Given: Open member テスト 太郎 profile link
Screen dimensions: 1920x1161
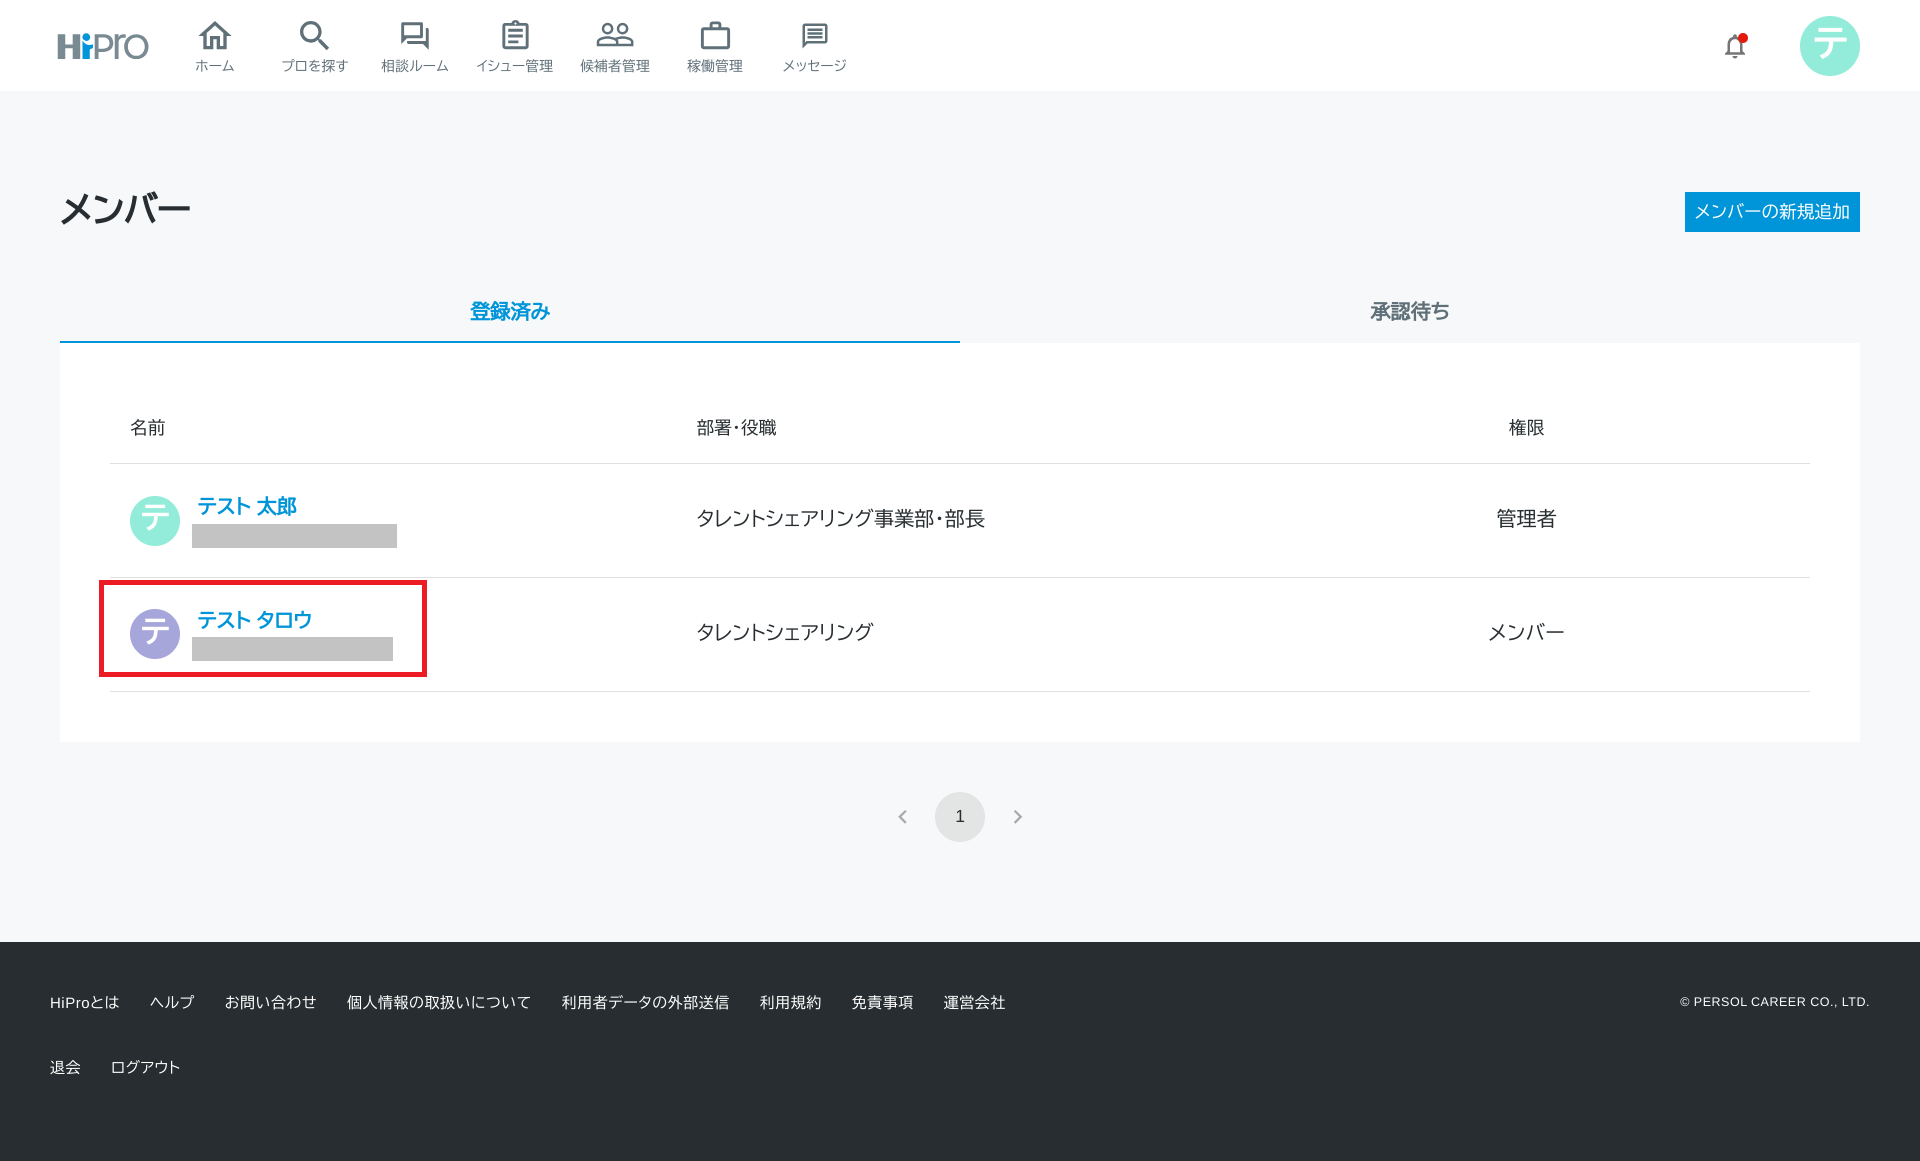Looking at the screenshot, I should 247,506.
